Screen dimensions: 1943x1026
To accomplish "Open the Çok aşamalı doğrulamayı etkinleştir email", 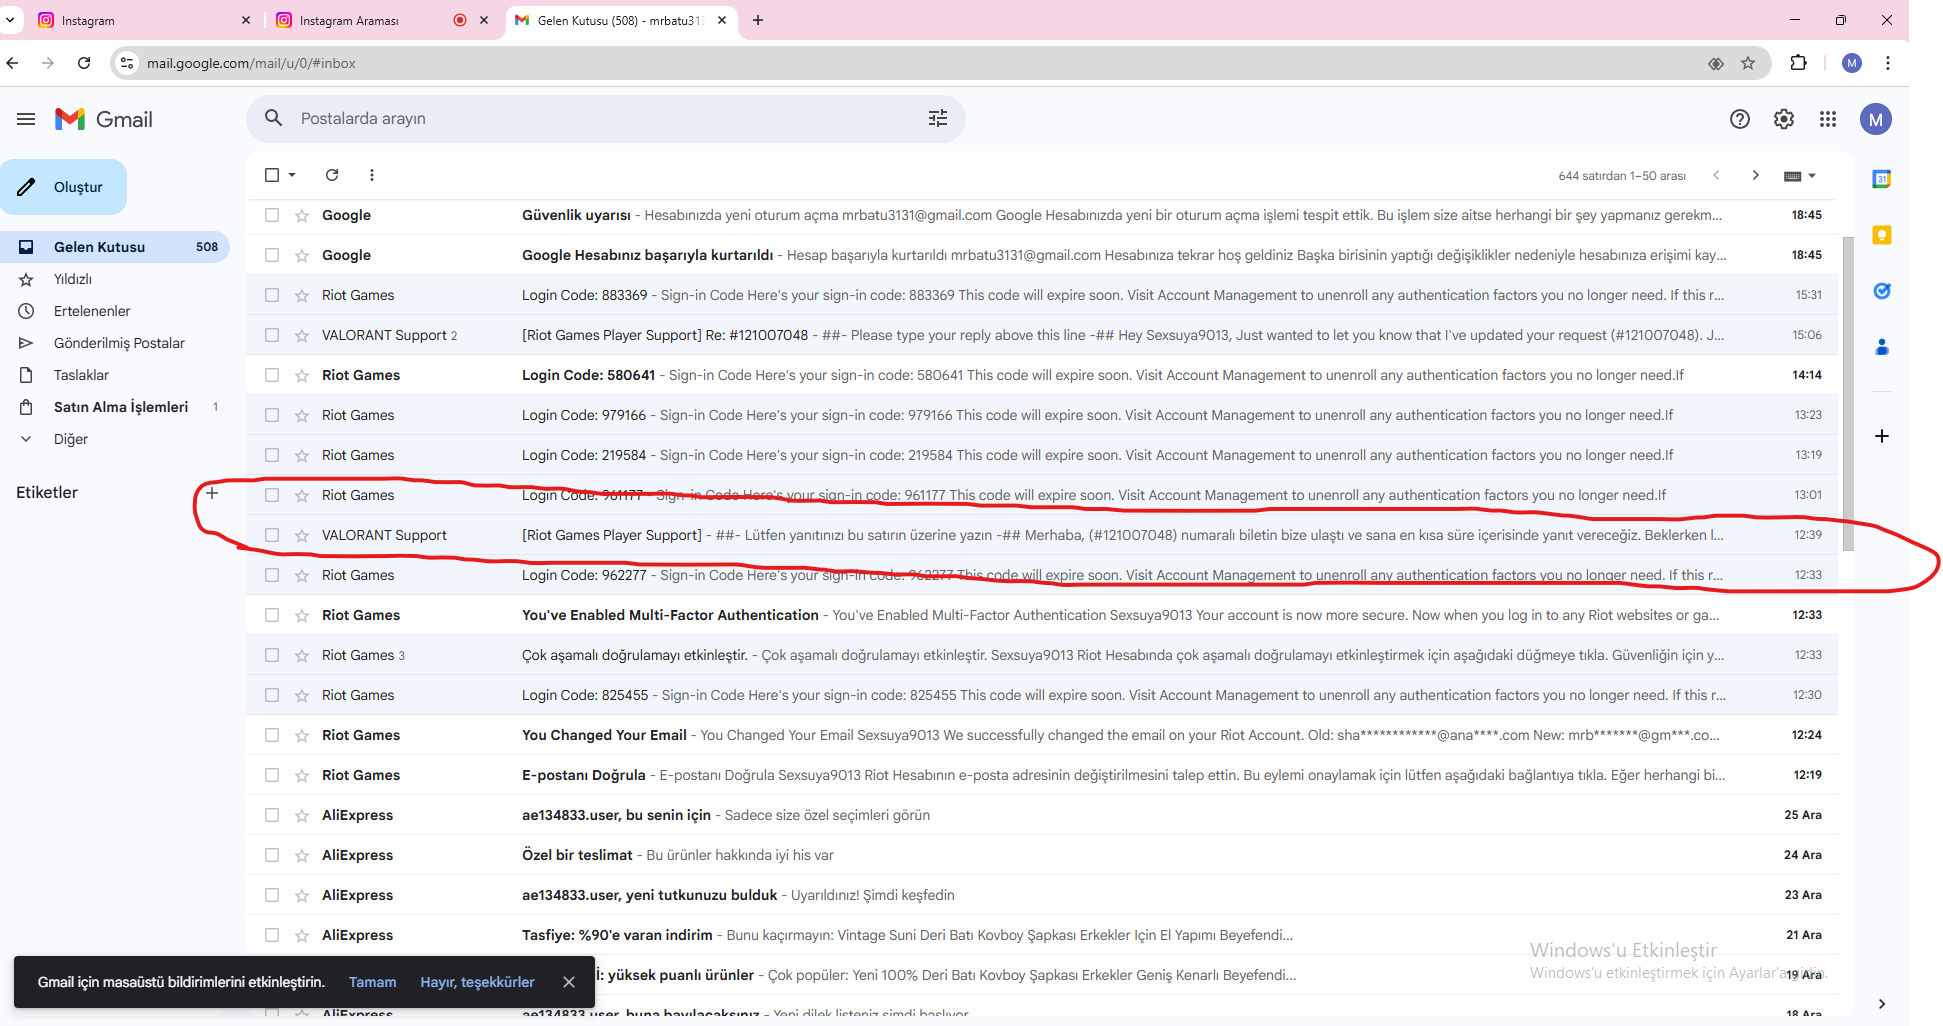I will pyautogui.click(x=1042, y=655).
